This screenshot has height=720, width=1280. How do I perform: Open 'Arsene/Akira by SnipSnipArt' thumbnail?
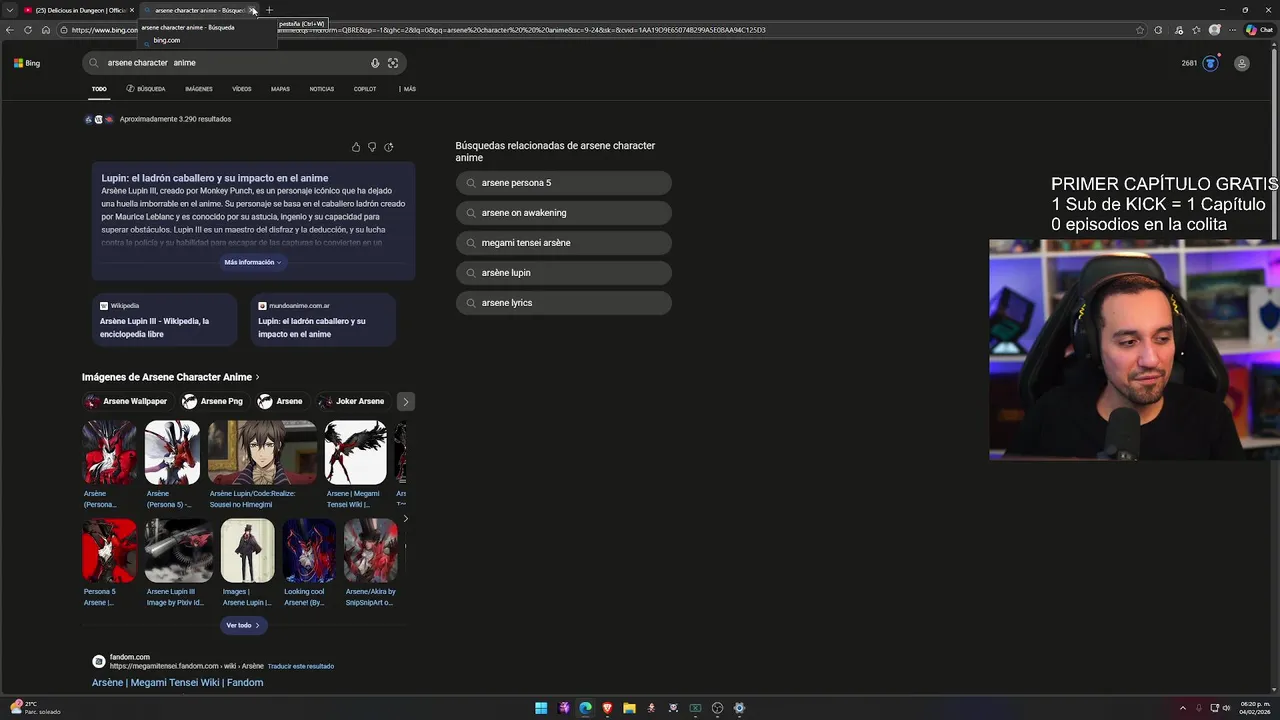(371, 551)
